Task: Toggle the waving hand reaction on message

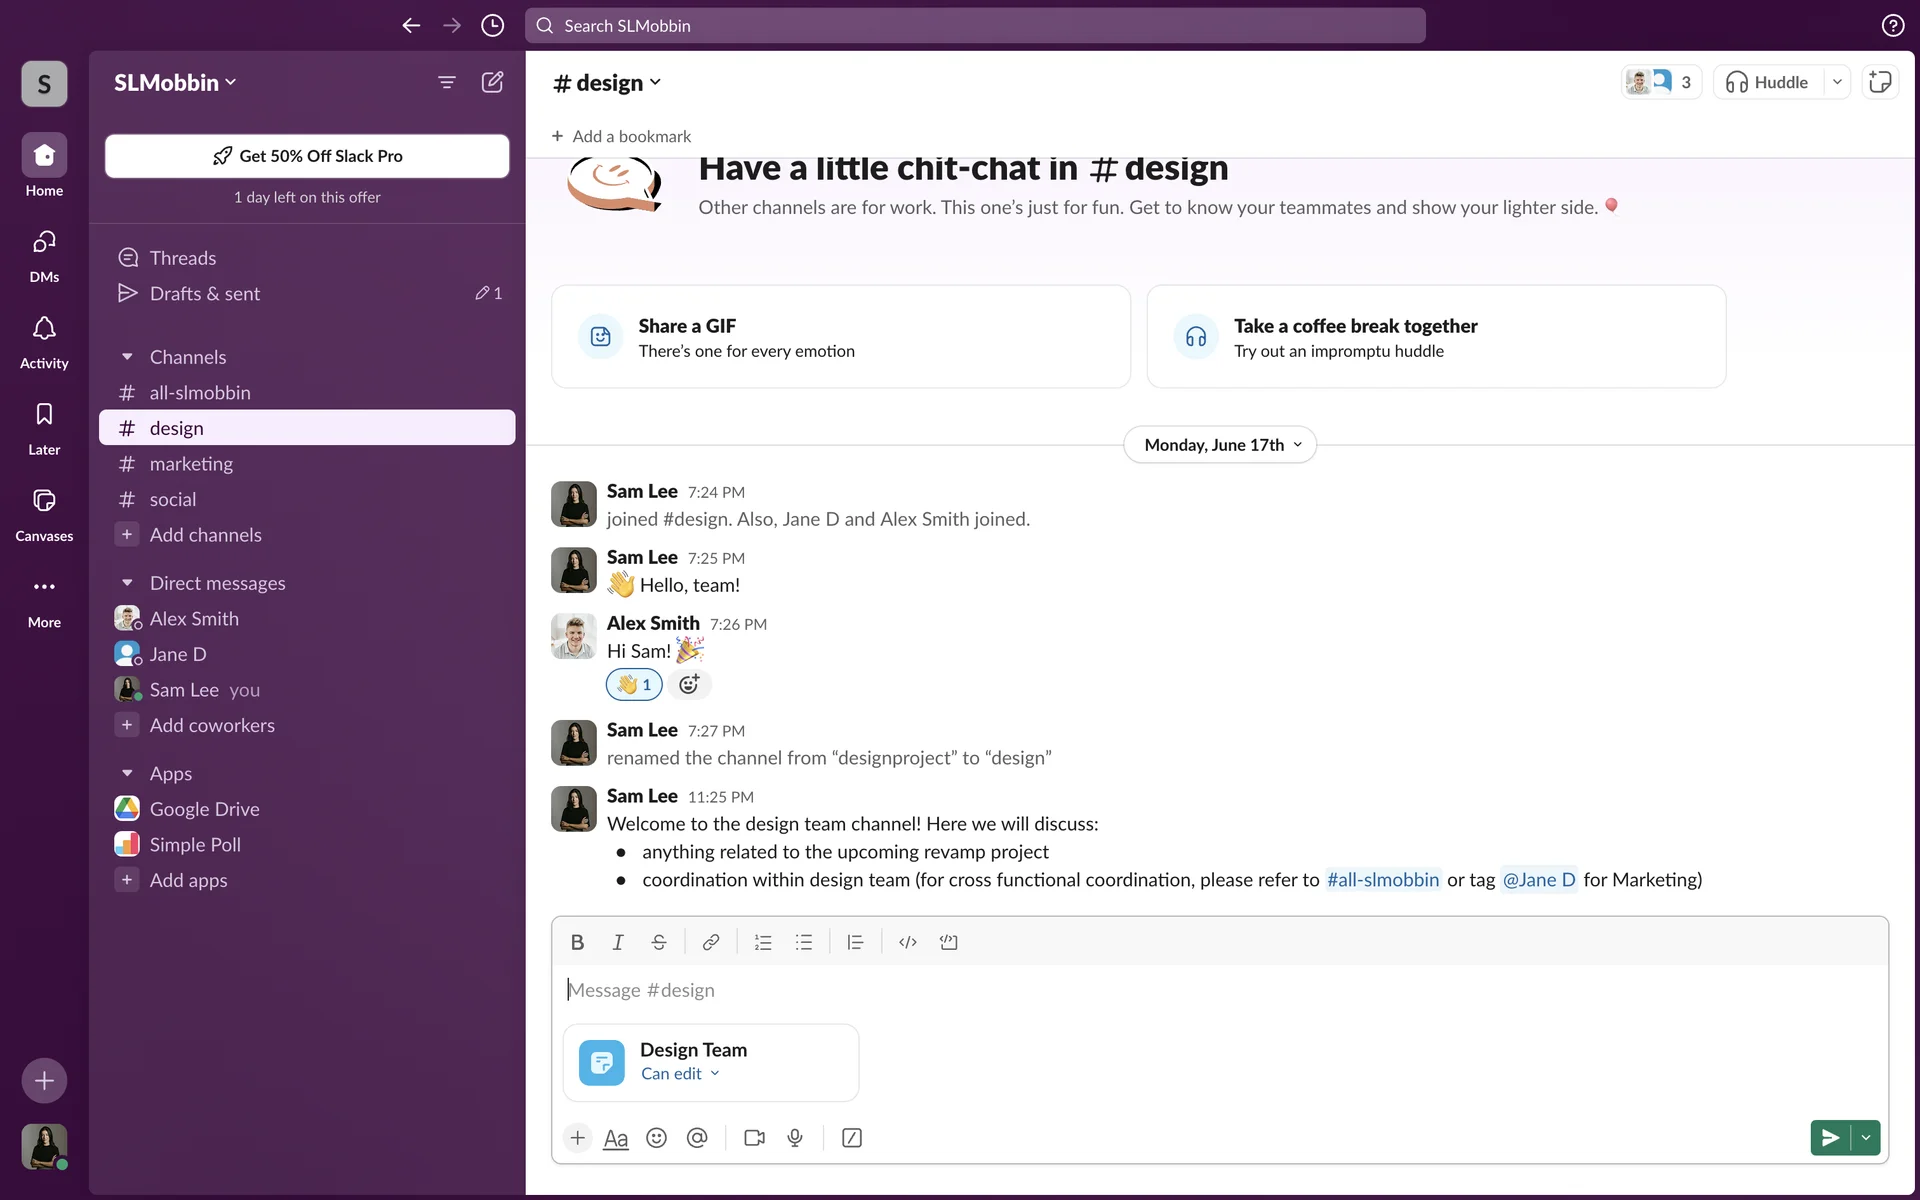Action: coord(634,685)
